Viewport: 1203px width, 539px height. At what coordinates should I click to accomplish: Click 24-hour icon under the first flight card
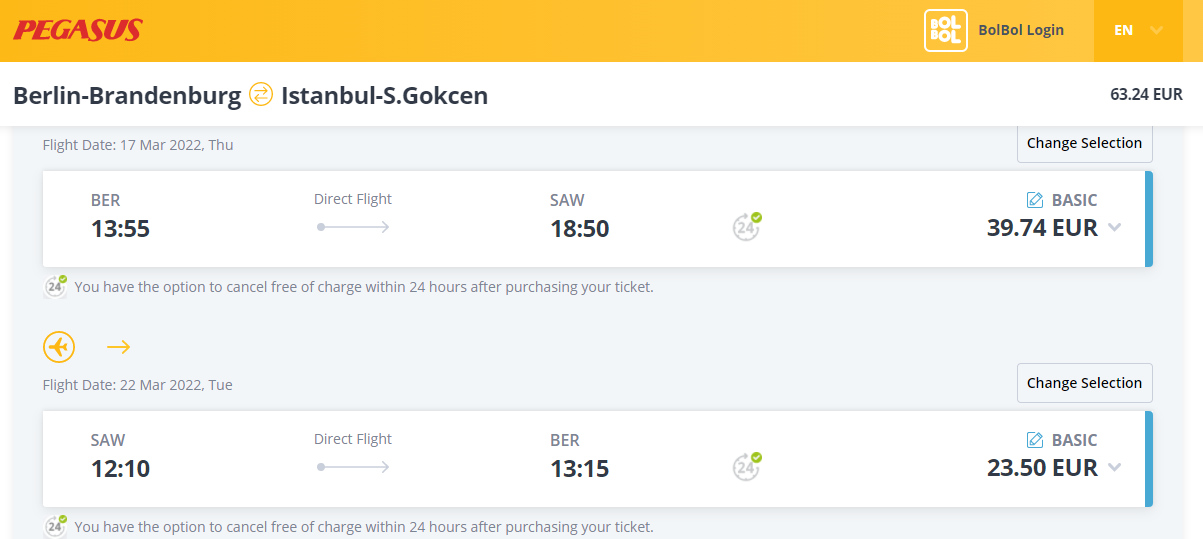point(56,286)
